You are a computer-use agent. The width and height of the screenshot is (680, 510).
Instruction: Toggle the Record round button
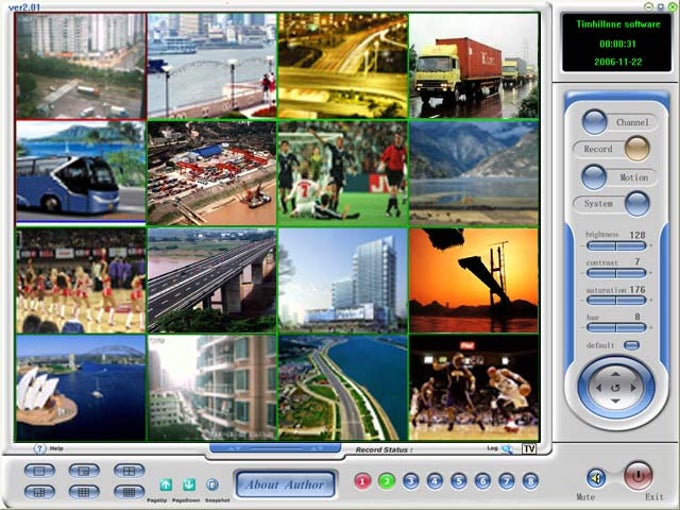[x=637, y=149]
